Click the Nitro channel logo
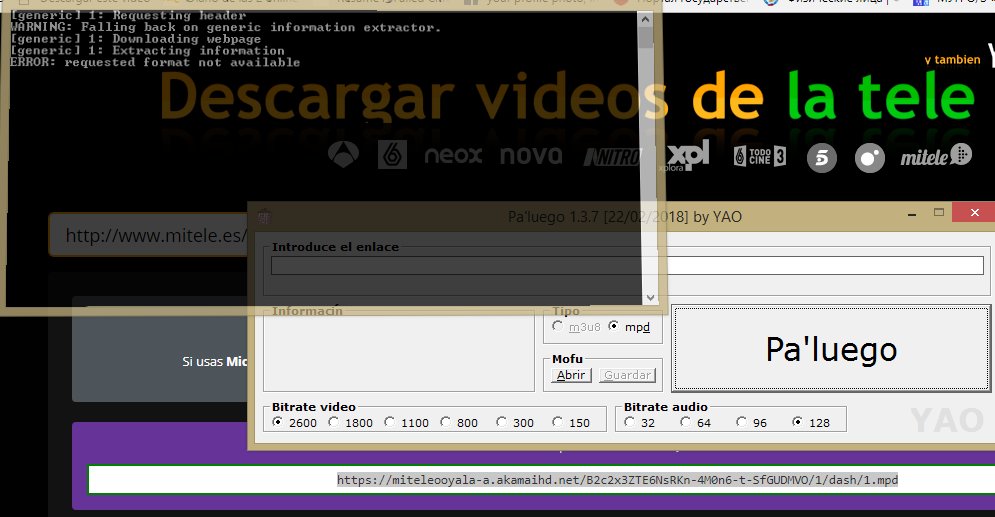 (x=613, y=157)
